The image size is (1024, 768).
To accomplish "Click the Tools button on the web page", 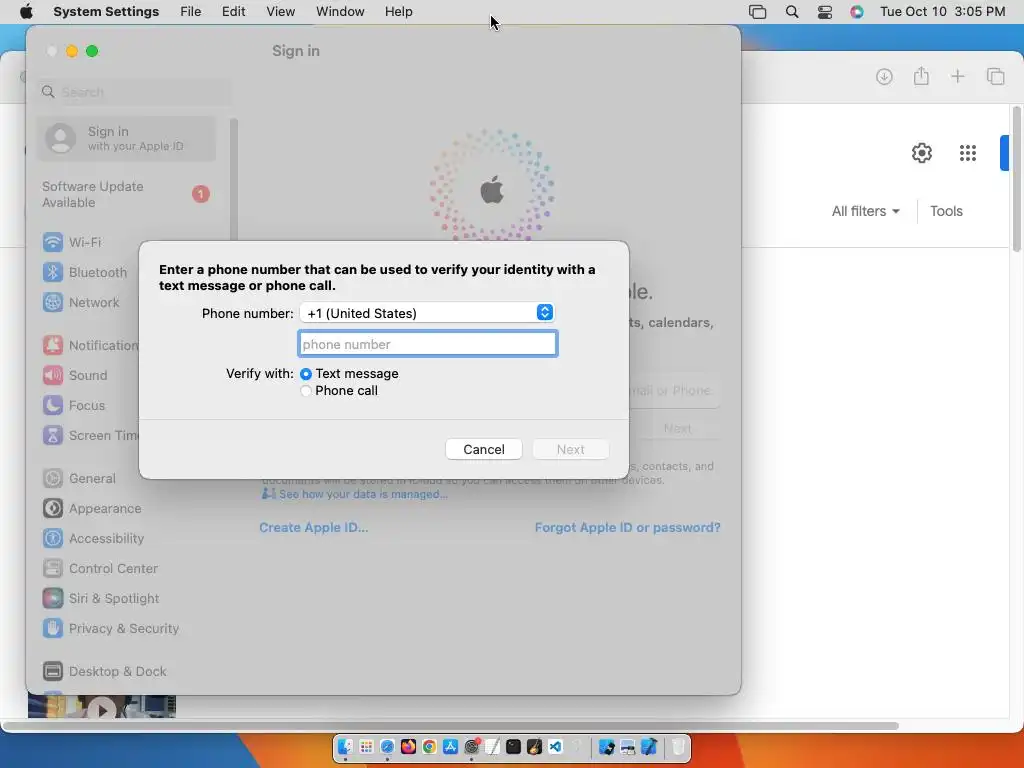I will click(x=946, y=211).
